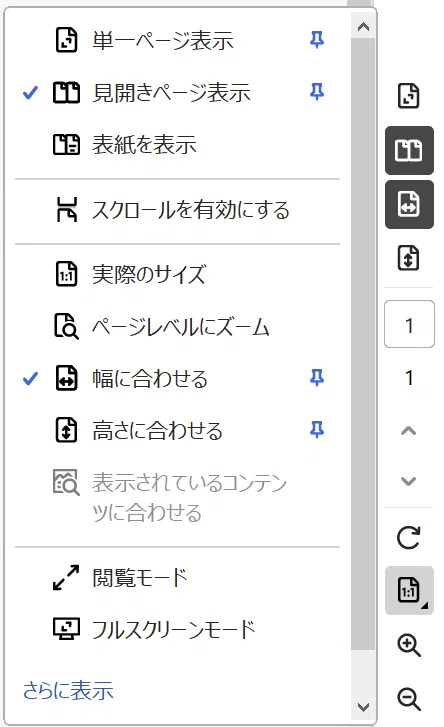Go to previous page with up chevron
Image resolution: width=444 pixels, height=727 pixels.
point(408,431)
